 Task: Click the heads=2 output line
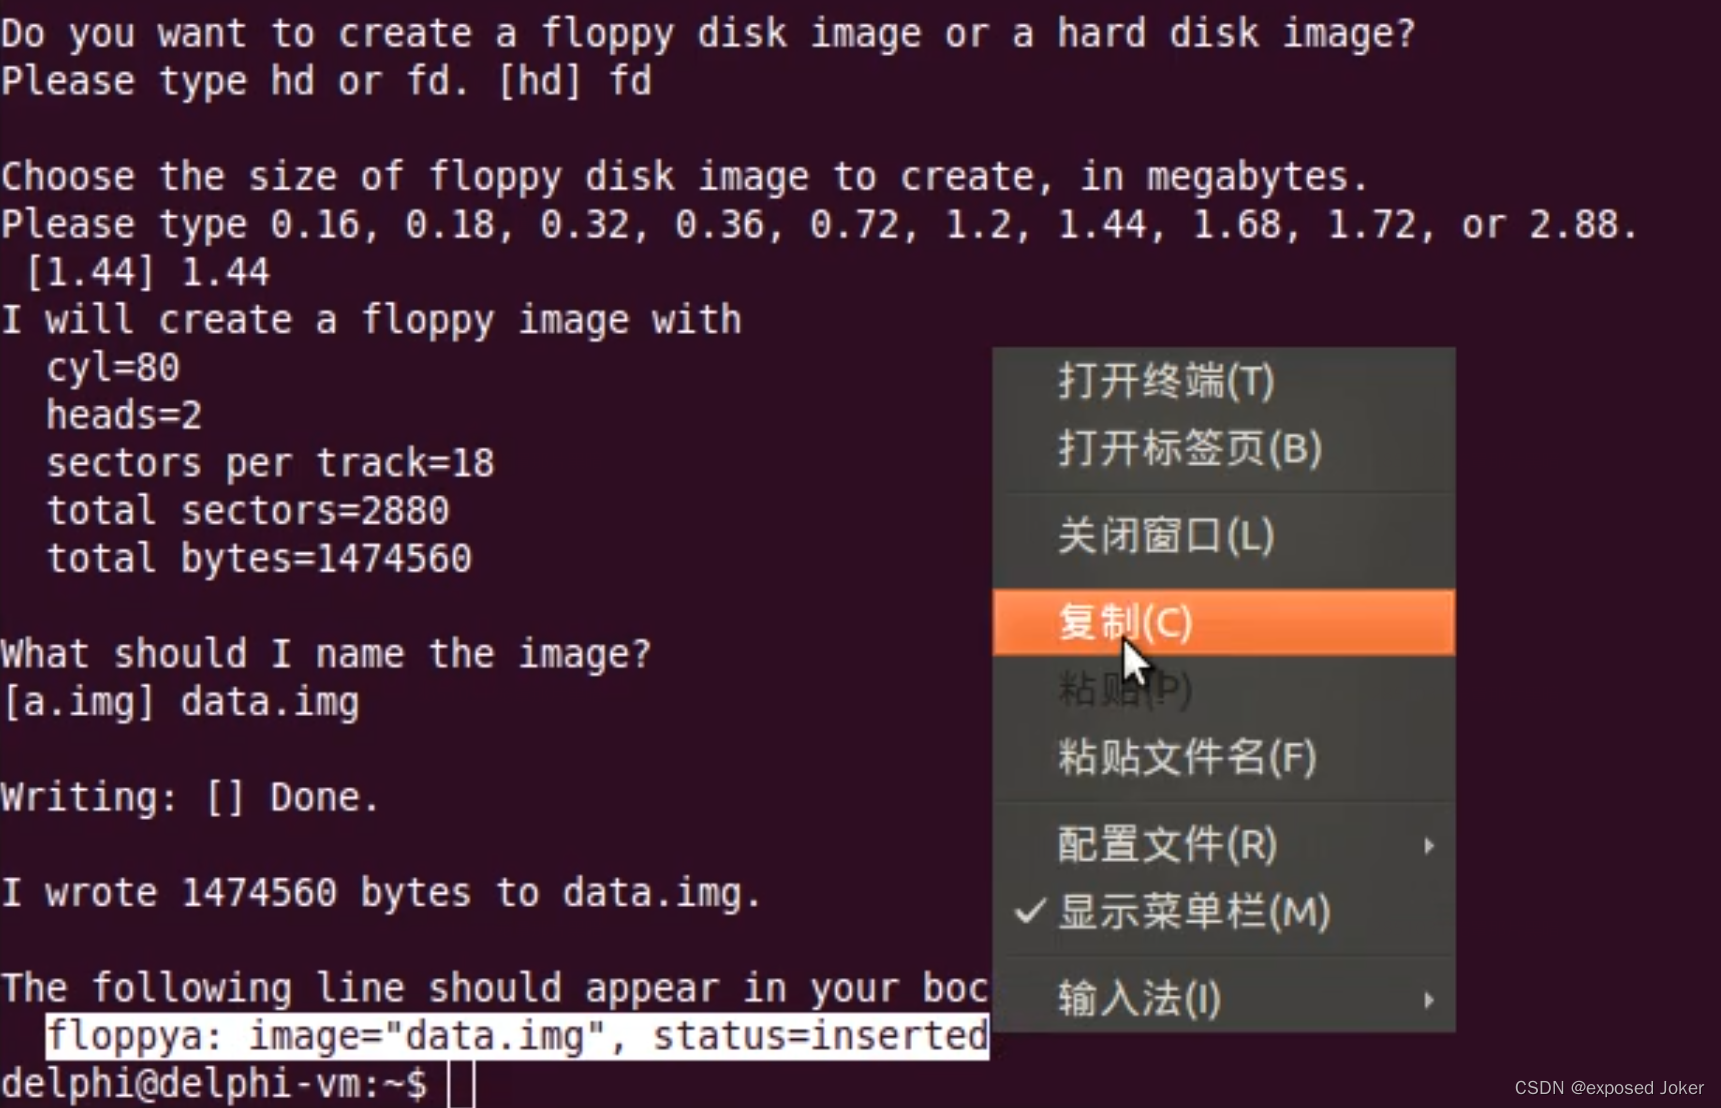click(124, 415)
